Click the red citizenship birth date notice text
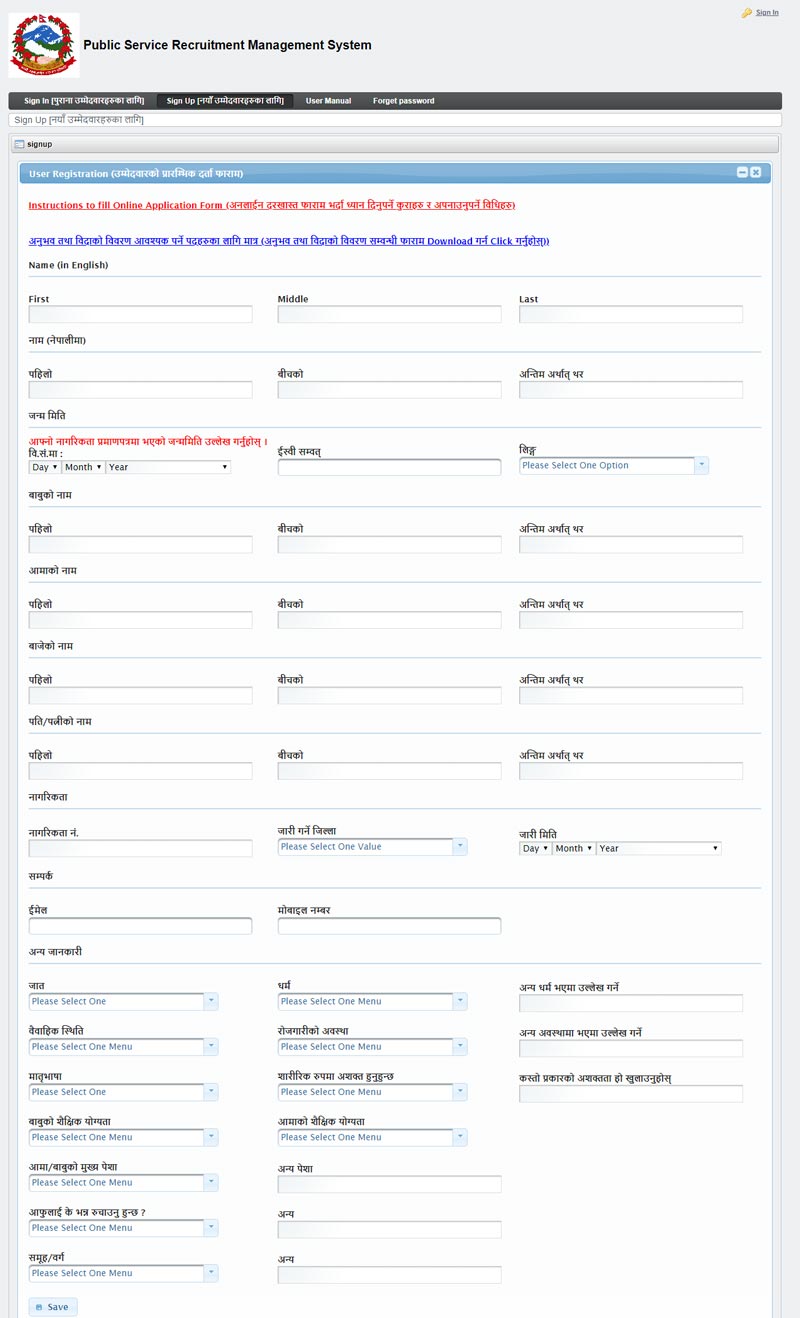Viewport: 800px width, 1318px height. (148, 441)
